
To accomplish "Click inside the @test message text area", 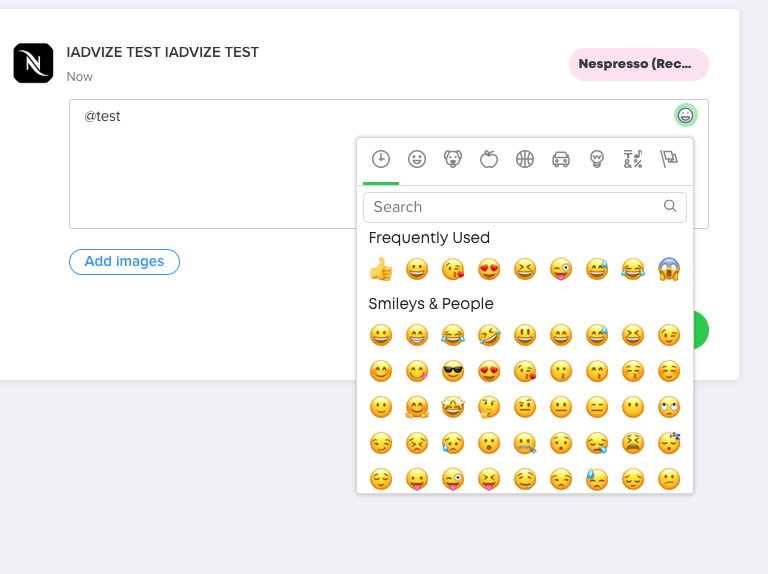I will point(213,164).
